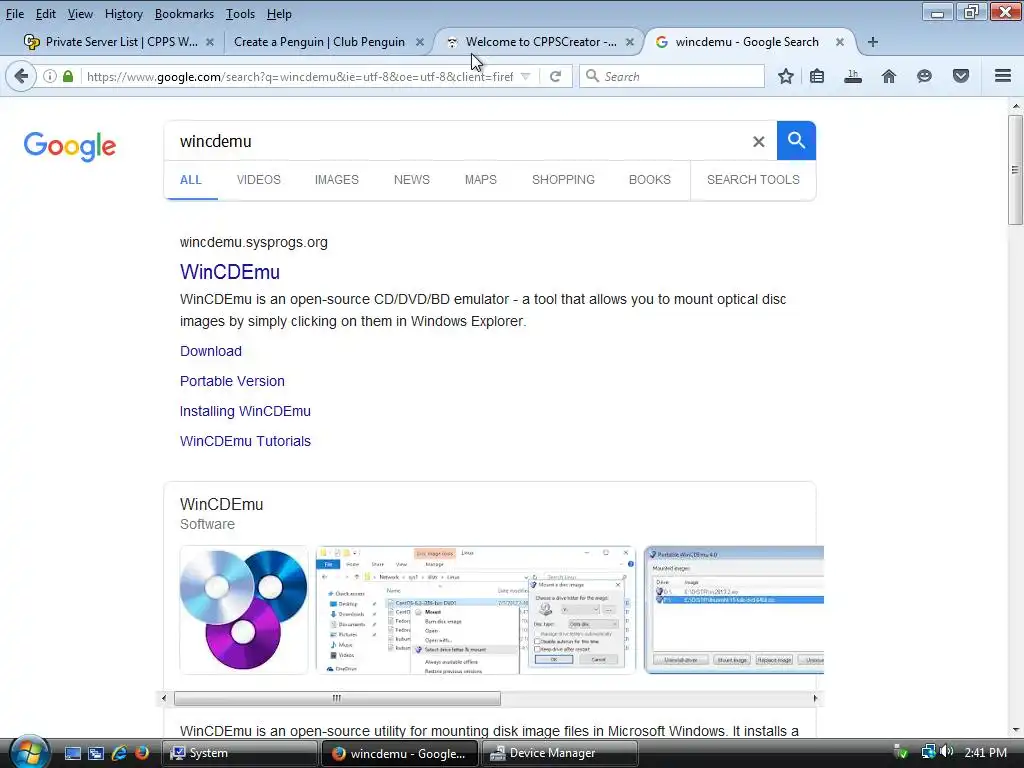Click the carousel scroll right arrow
This screenshot has height=768, width=1024.
point(815,698)
